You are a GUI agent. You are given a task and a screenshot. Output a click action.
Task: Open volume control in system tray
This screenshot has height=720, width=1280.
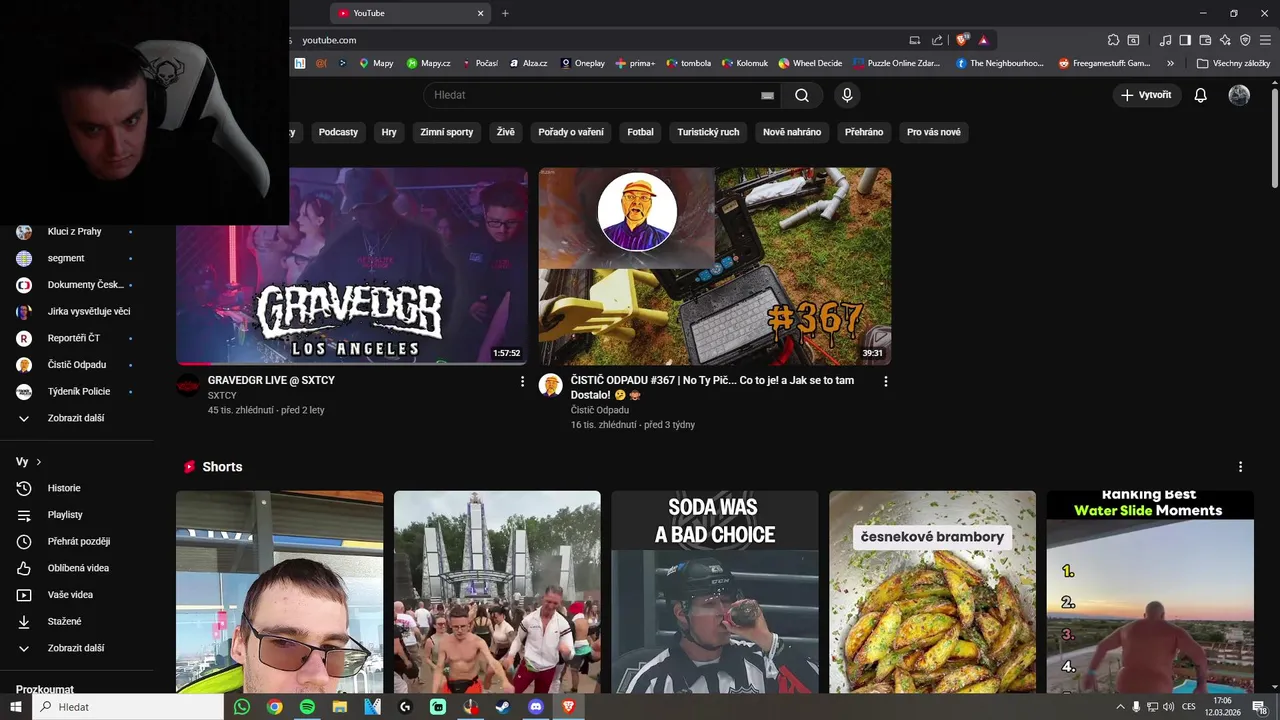pyautogui.click(x=1168, y=707)
